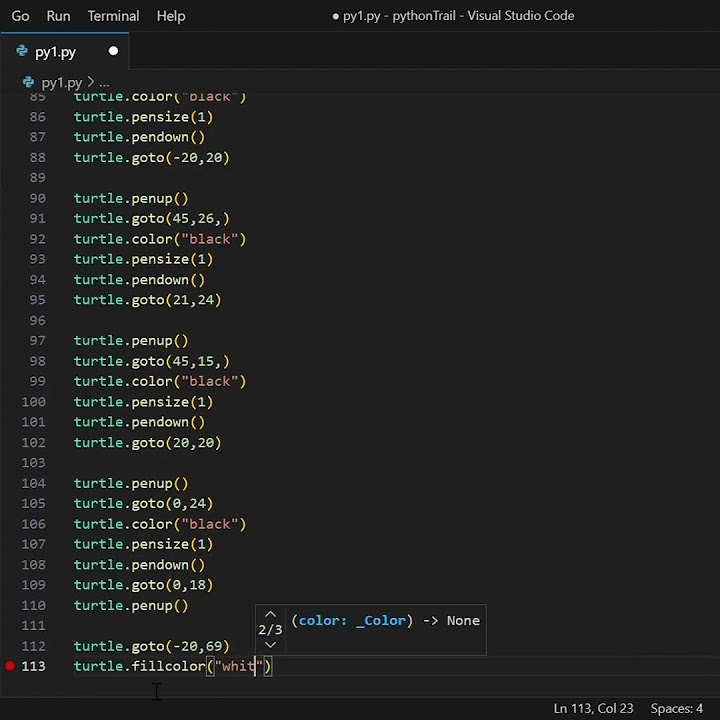Show previous signature in the hint popup
The image size is (720, 720).
[270, 614]
